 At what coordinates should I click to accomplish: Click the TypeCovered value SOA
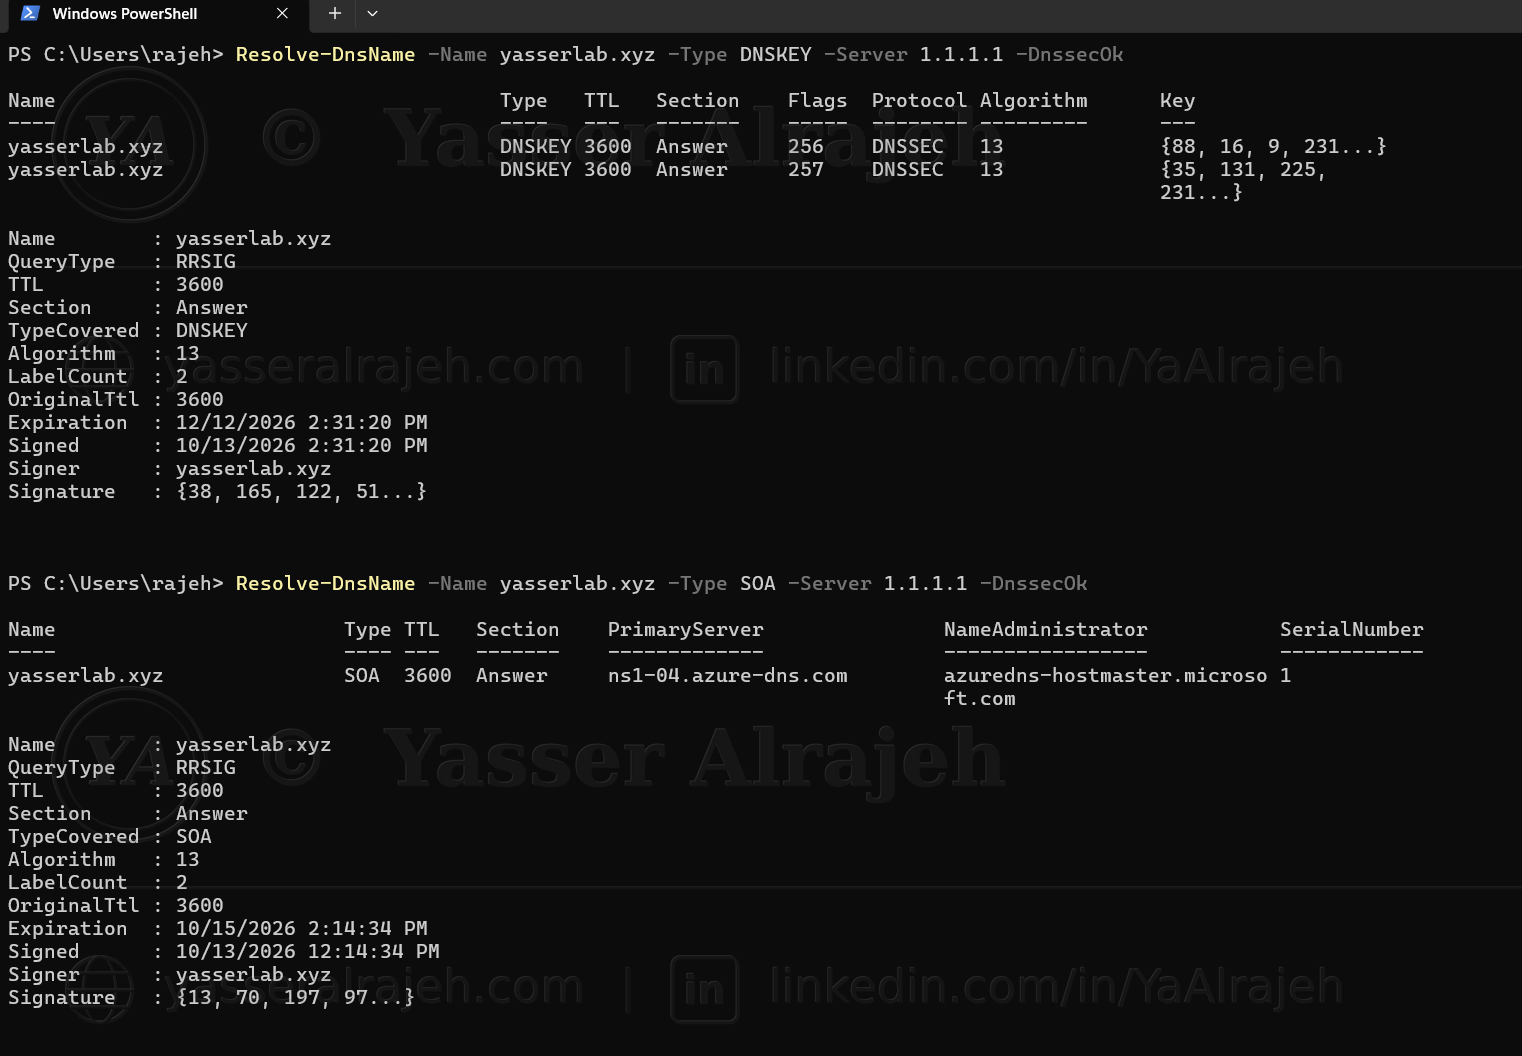[193, 836]
